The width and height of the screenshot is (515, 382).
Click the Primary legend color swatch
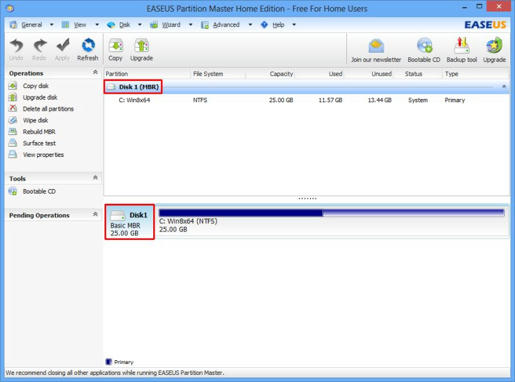pyautogui.click(x=108, y=362)
